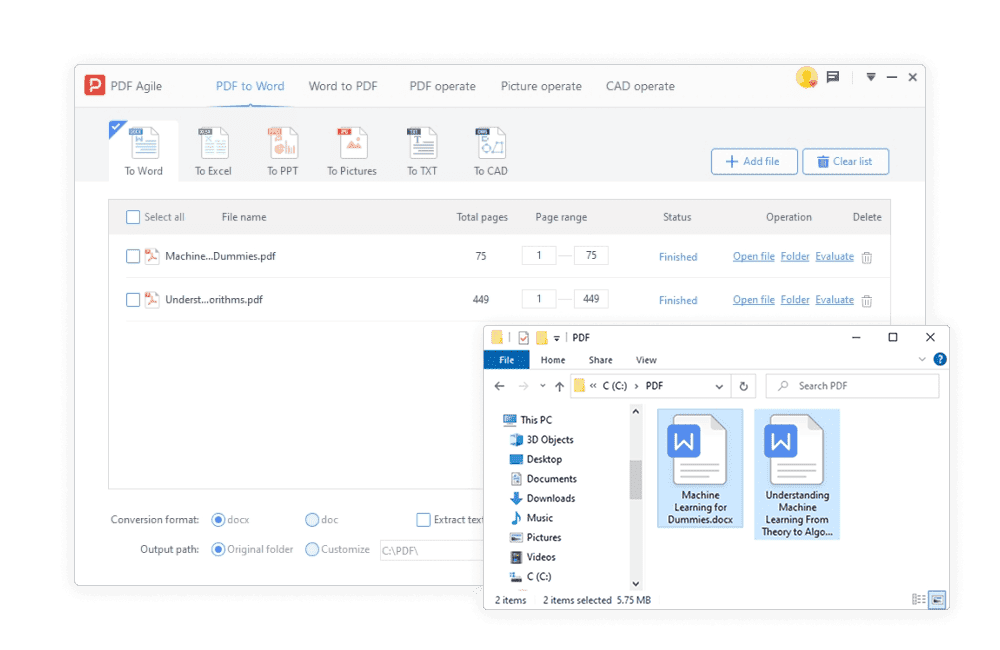The image size is (1000, 650).
Task: Open file link for Machine...Dummies.pdf
Action: point(753,257)
